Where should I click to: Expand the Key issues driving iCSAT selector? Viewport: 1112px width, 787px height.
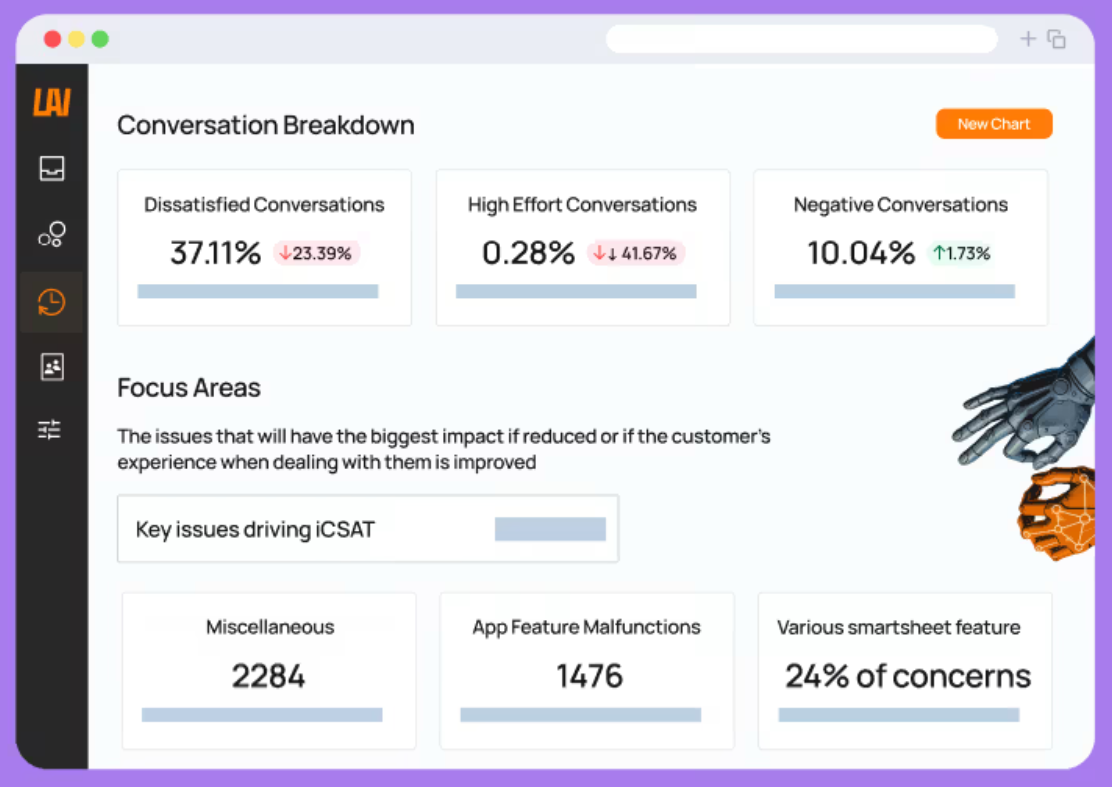point(368,529)
